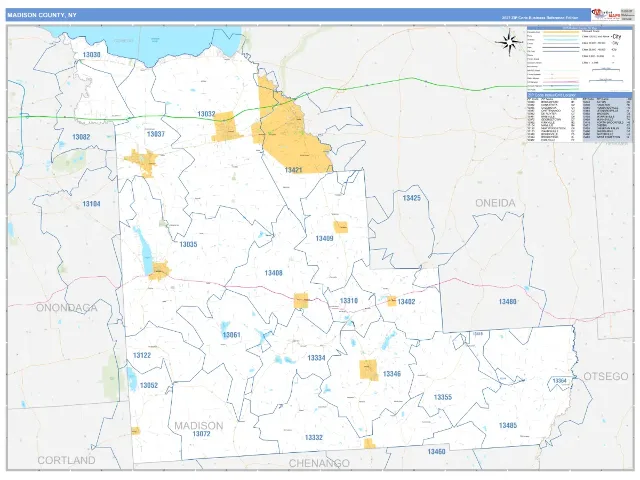Select ZIP code label 13035
This screenshot has width=640, height=480.
coord(188,244)
